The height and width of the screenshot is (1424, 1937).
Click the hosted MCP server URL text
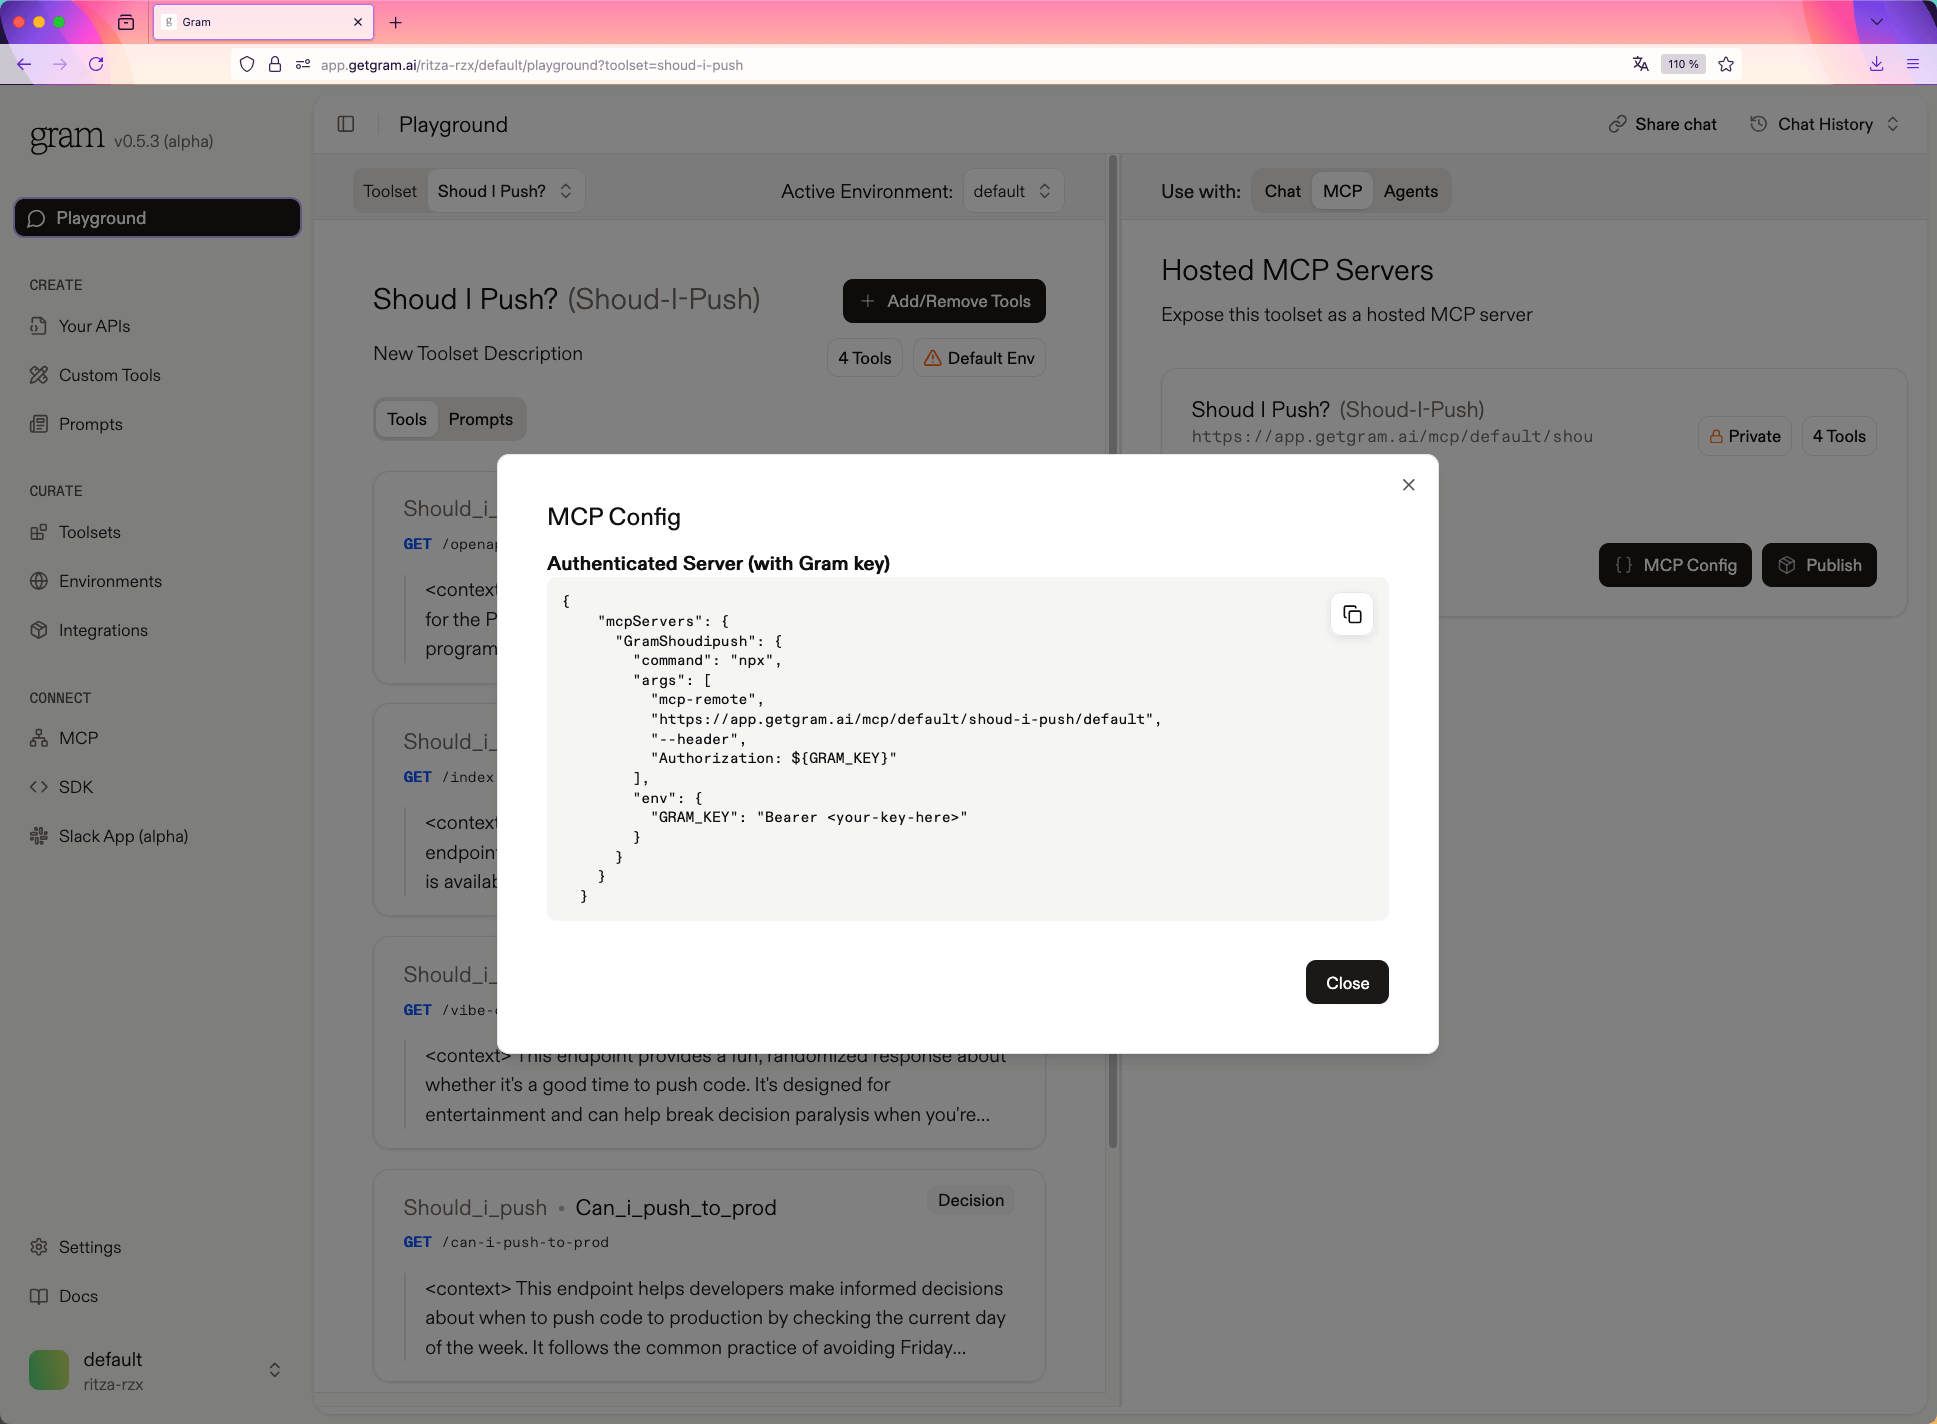click(1392, 437)
